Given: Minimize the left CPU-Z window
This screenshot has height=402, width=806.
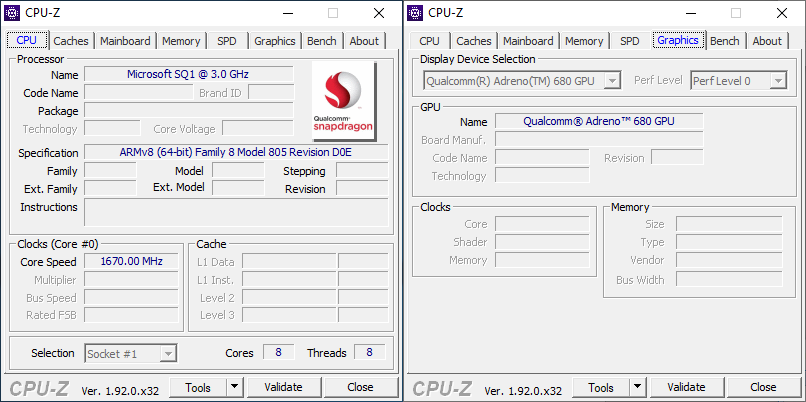Looking at the screenshot, I should pos(287,13).
